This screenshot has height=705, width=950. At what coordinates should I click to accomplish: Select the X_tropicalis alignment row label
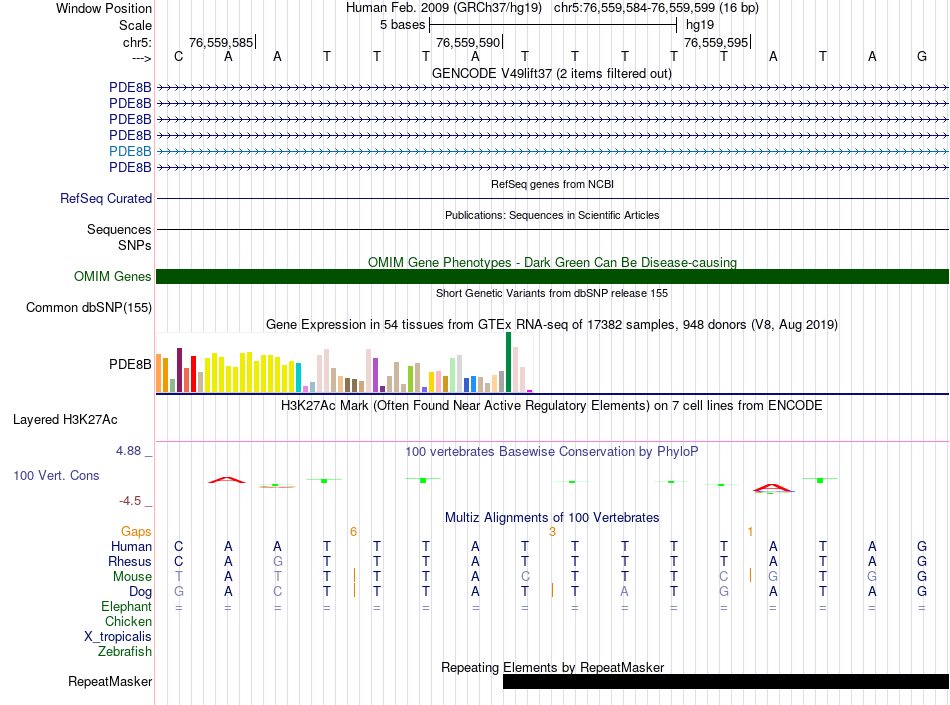pyautogui.click(x=118, y=637)
